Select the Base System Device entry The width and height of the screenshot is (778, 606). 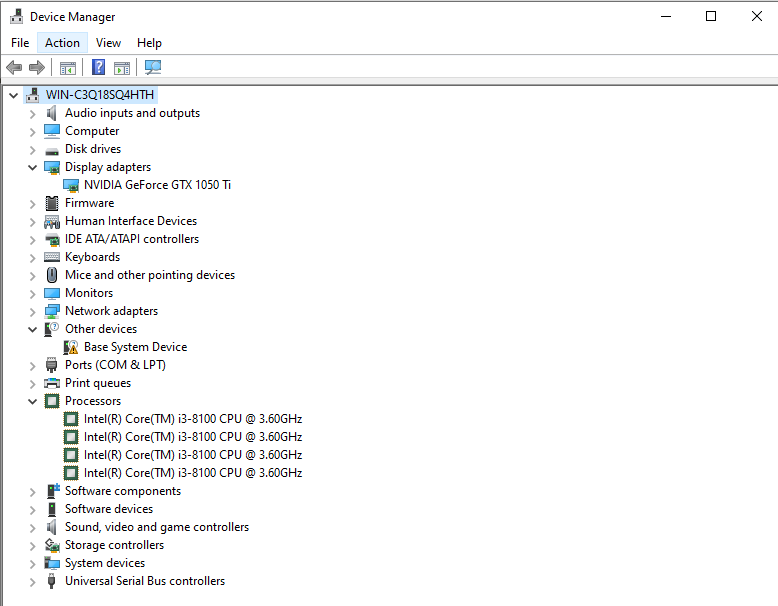[135, 347]
